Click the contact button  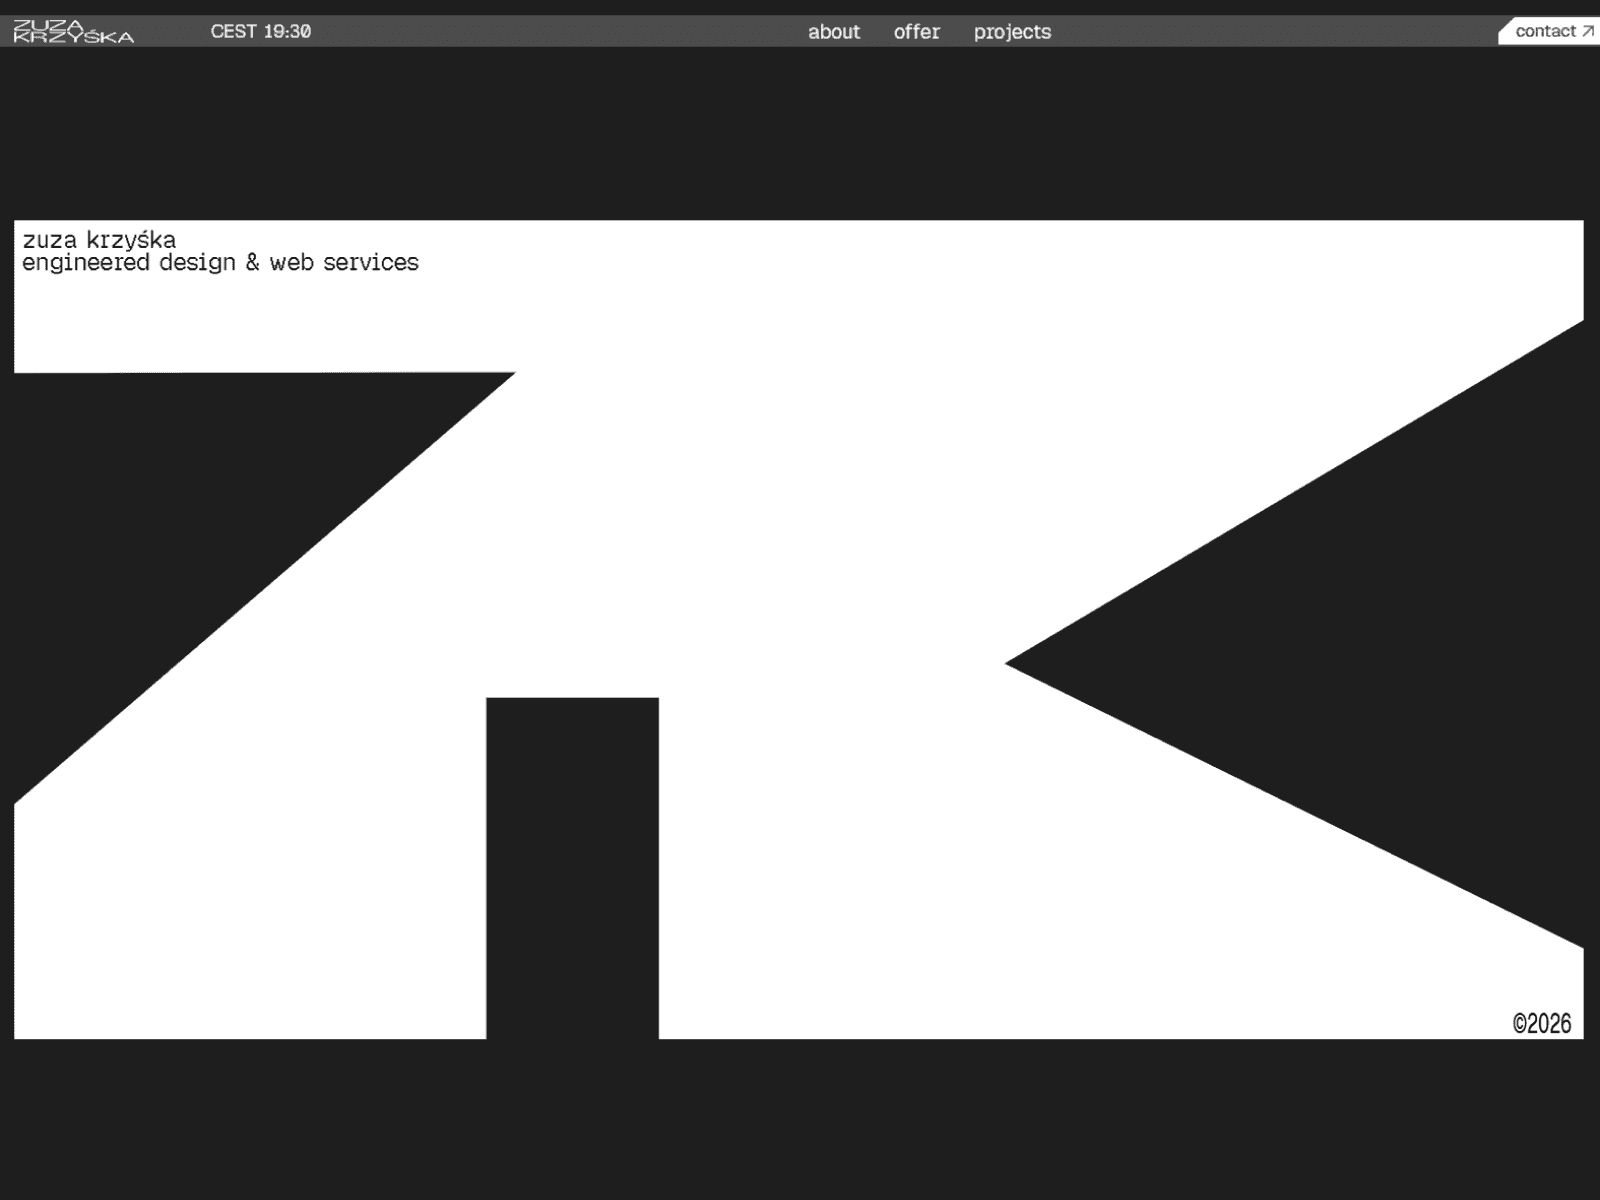pyautogui.click(x=1549, y=31)
